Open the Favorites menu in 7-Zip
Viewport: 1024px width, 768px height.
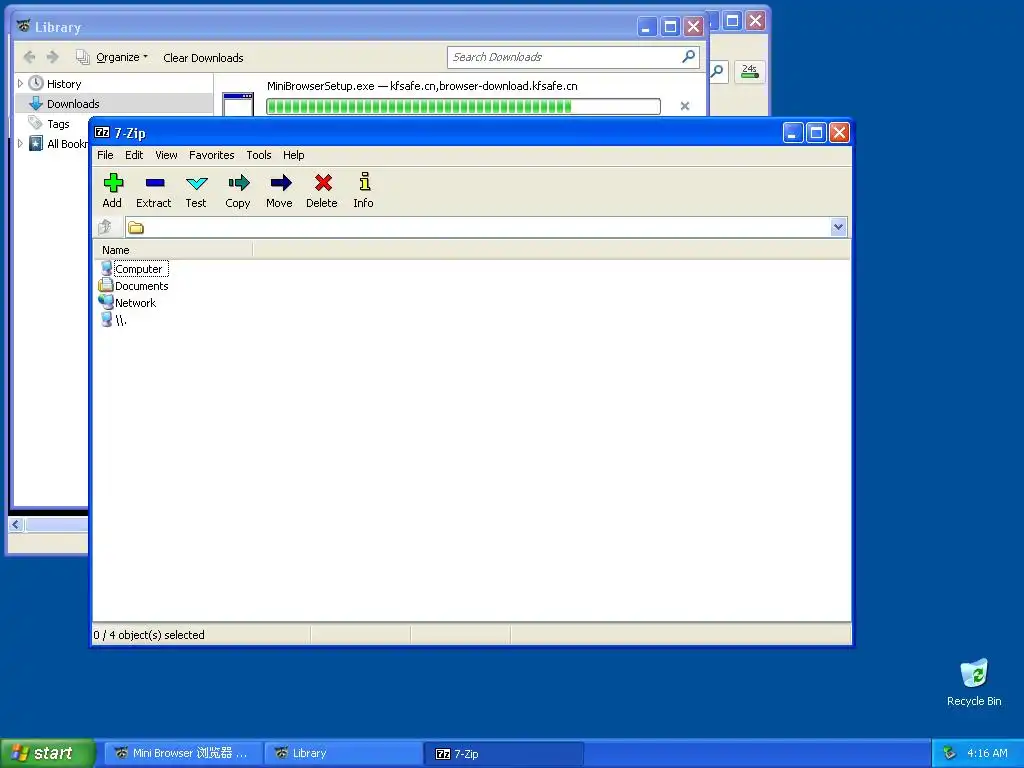212,155
